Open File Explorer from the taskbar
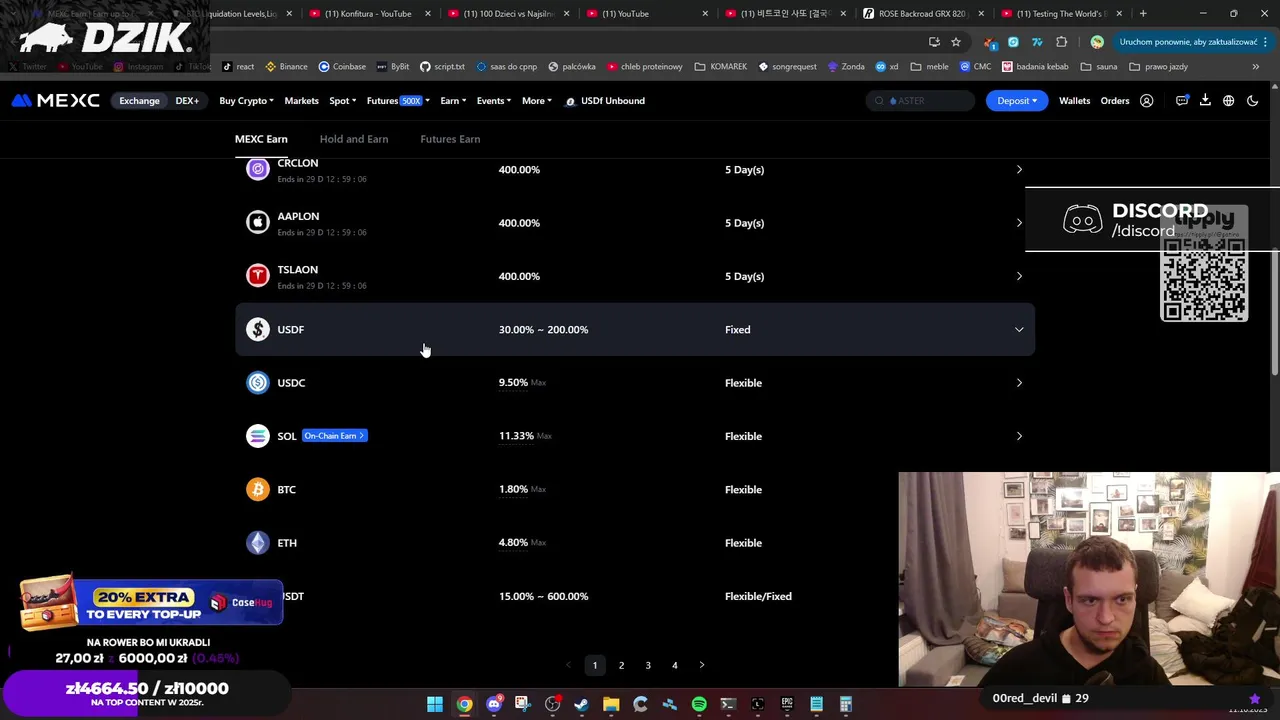Screen dimensions: 1280x720 pos(611,704)
